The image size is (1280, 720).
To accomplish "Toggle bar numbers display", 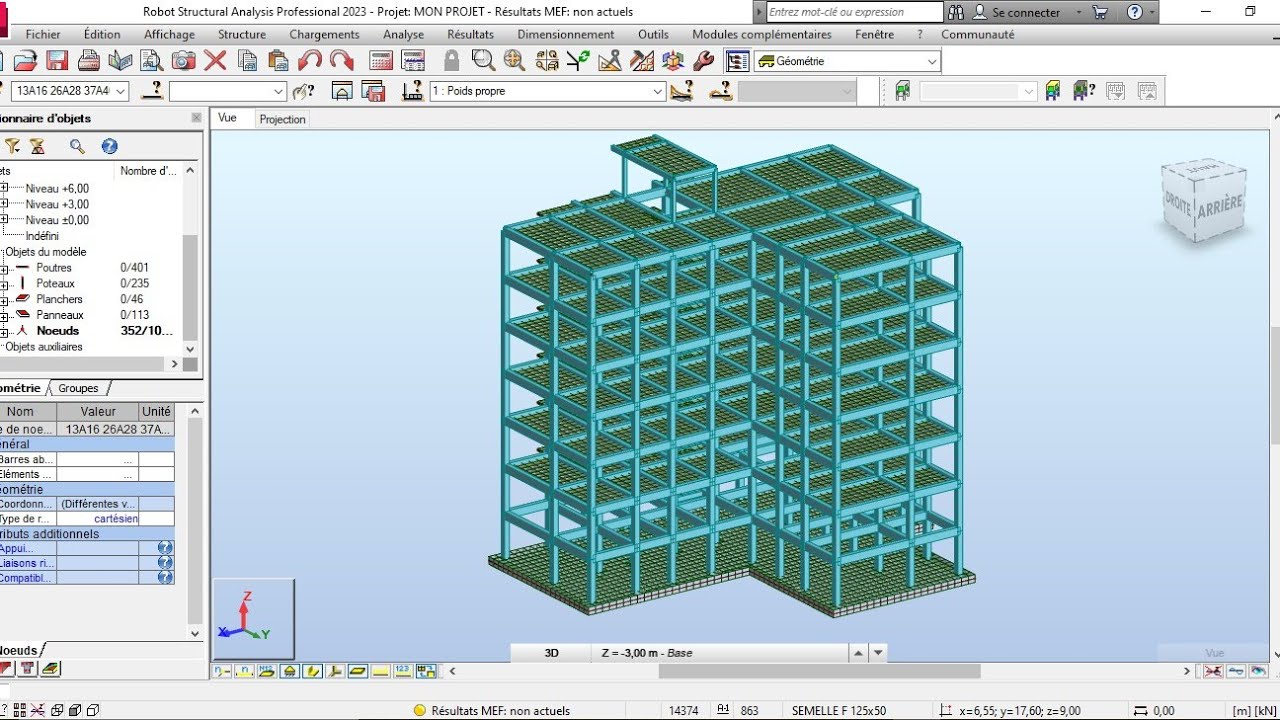I will pos(245,671).
